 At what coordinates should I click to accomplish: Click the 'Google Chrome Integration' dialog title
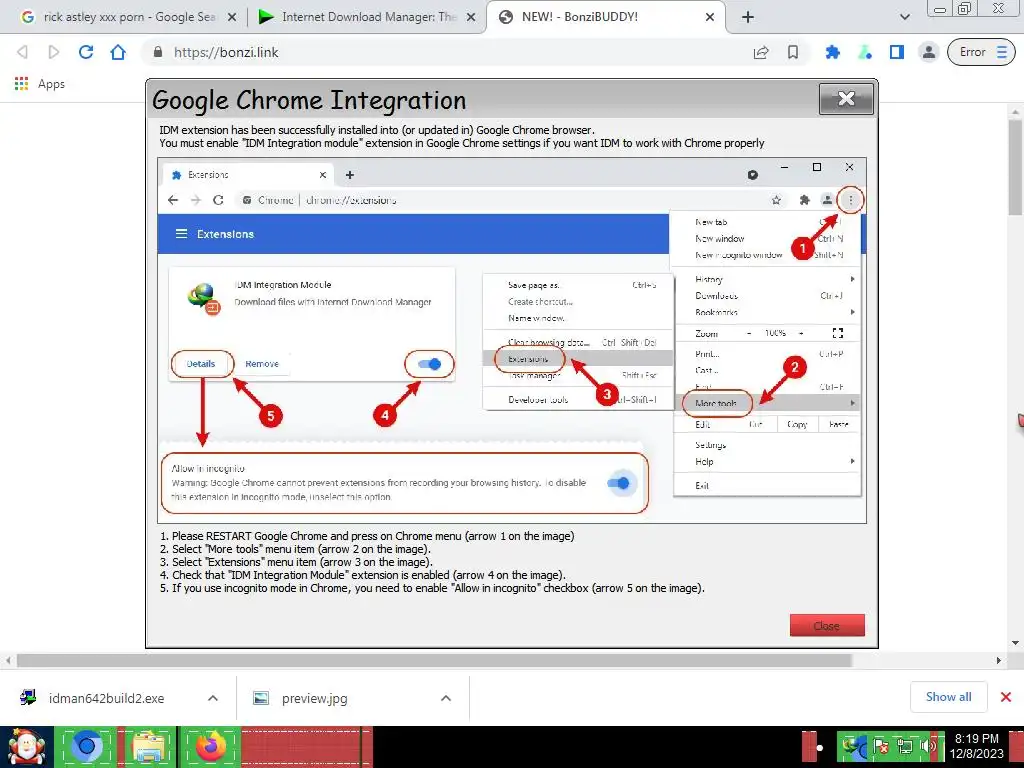coord(309,100)
